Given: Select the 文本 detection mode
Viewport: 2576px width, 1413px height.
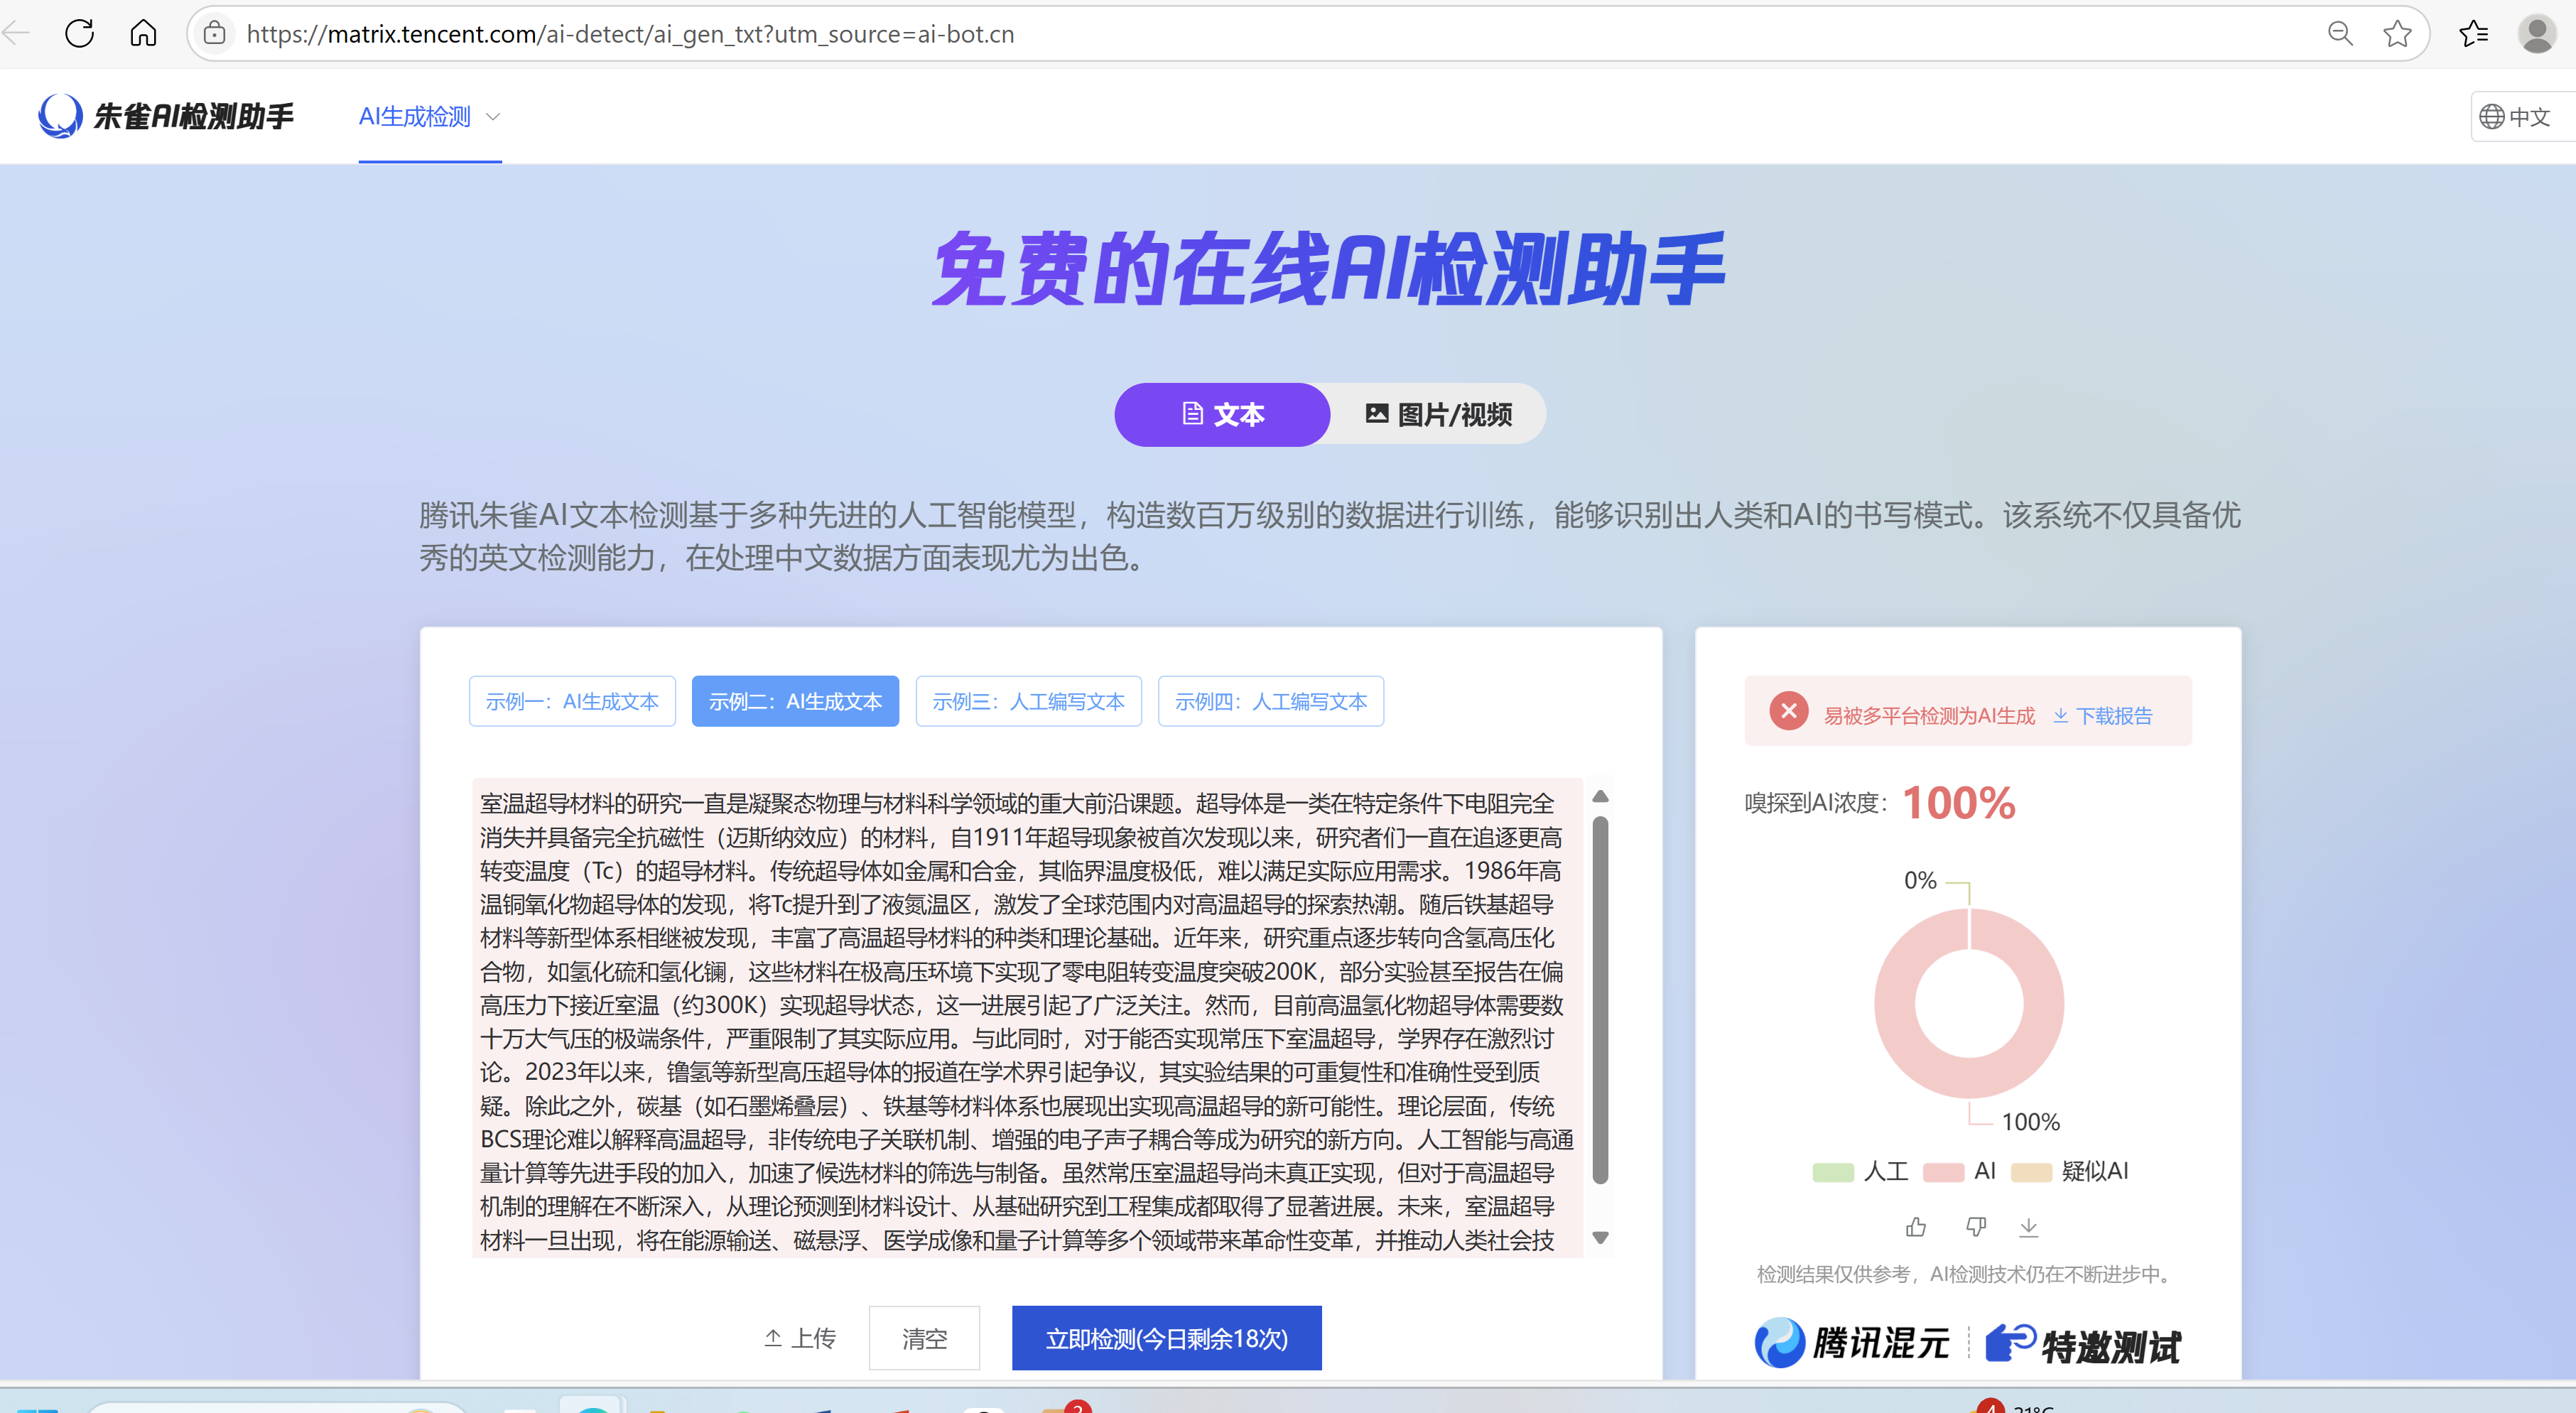Looking at the screenshot, I should click(x=1222, y=414).
